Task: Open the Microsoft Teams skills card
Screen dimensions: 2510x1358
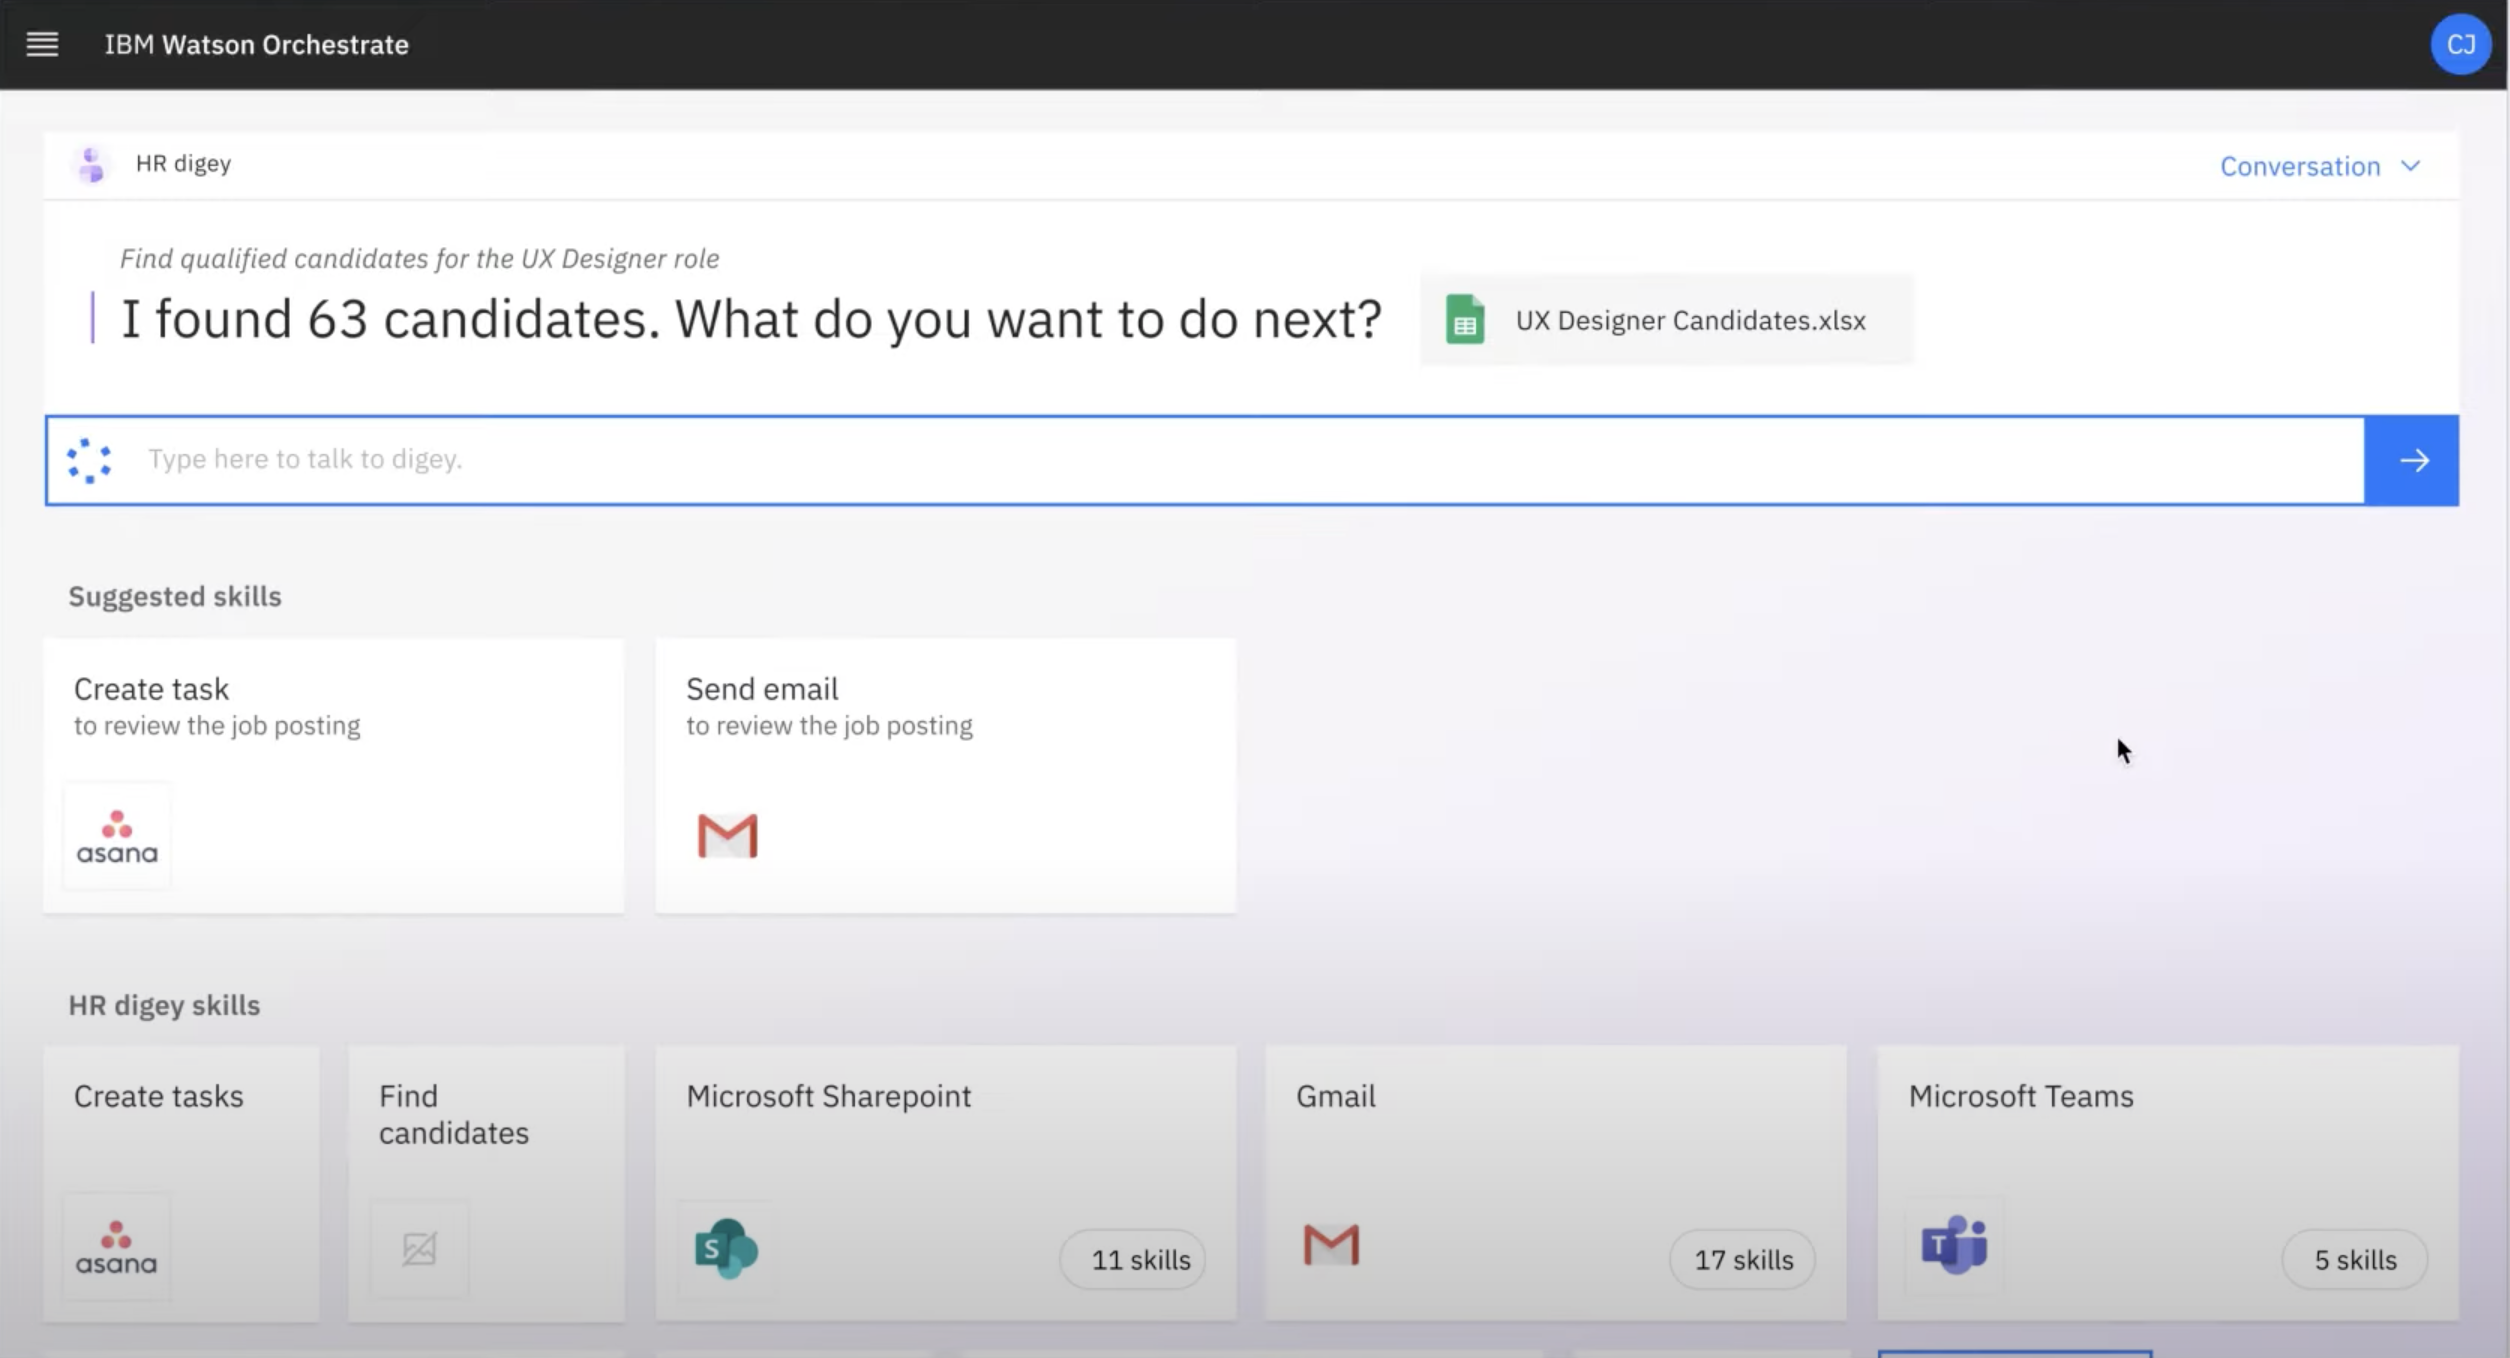Action: [x=2168, y=1183]
